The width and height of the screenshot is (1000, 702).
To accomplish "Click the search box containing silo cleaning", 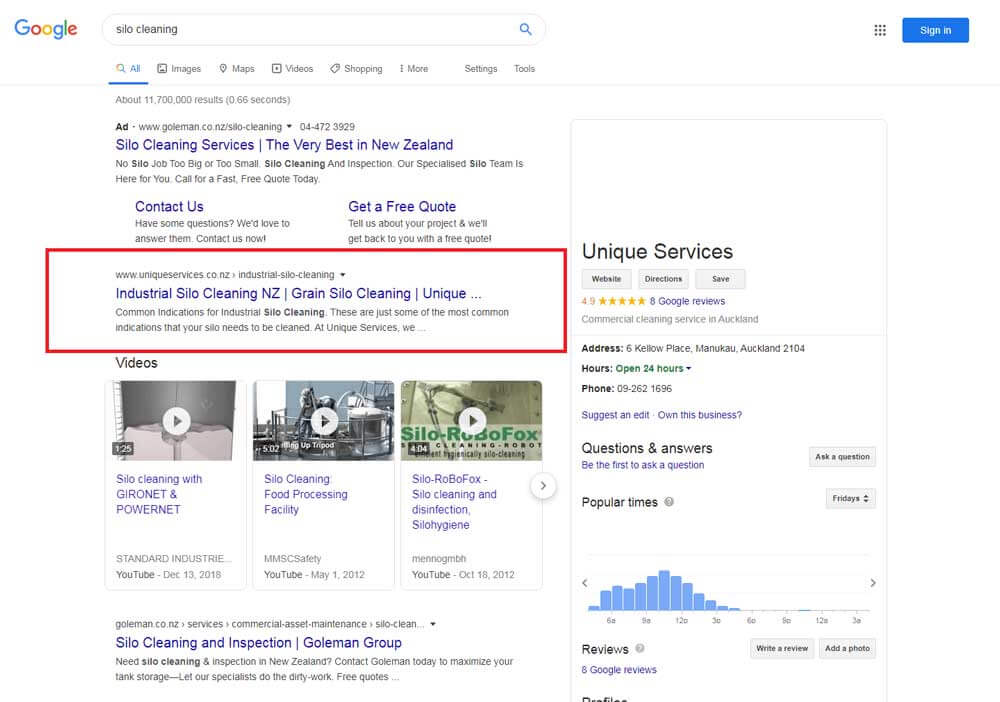I will point(310,30).
